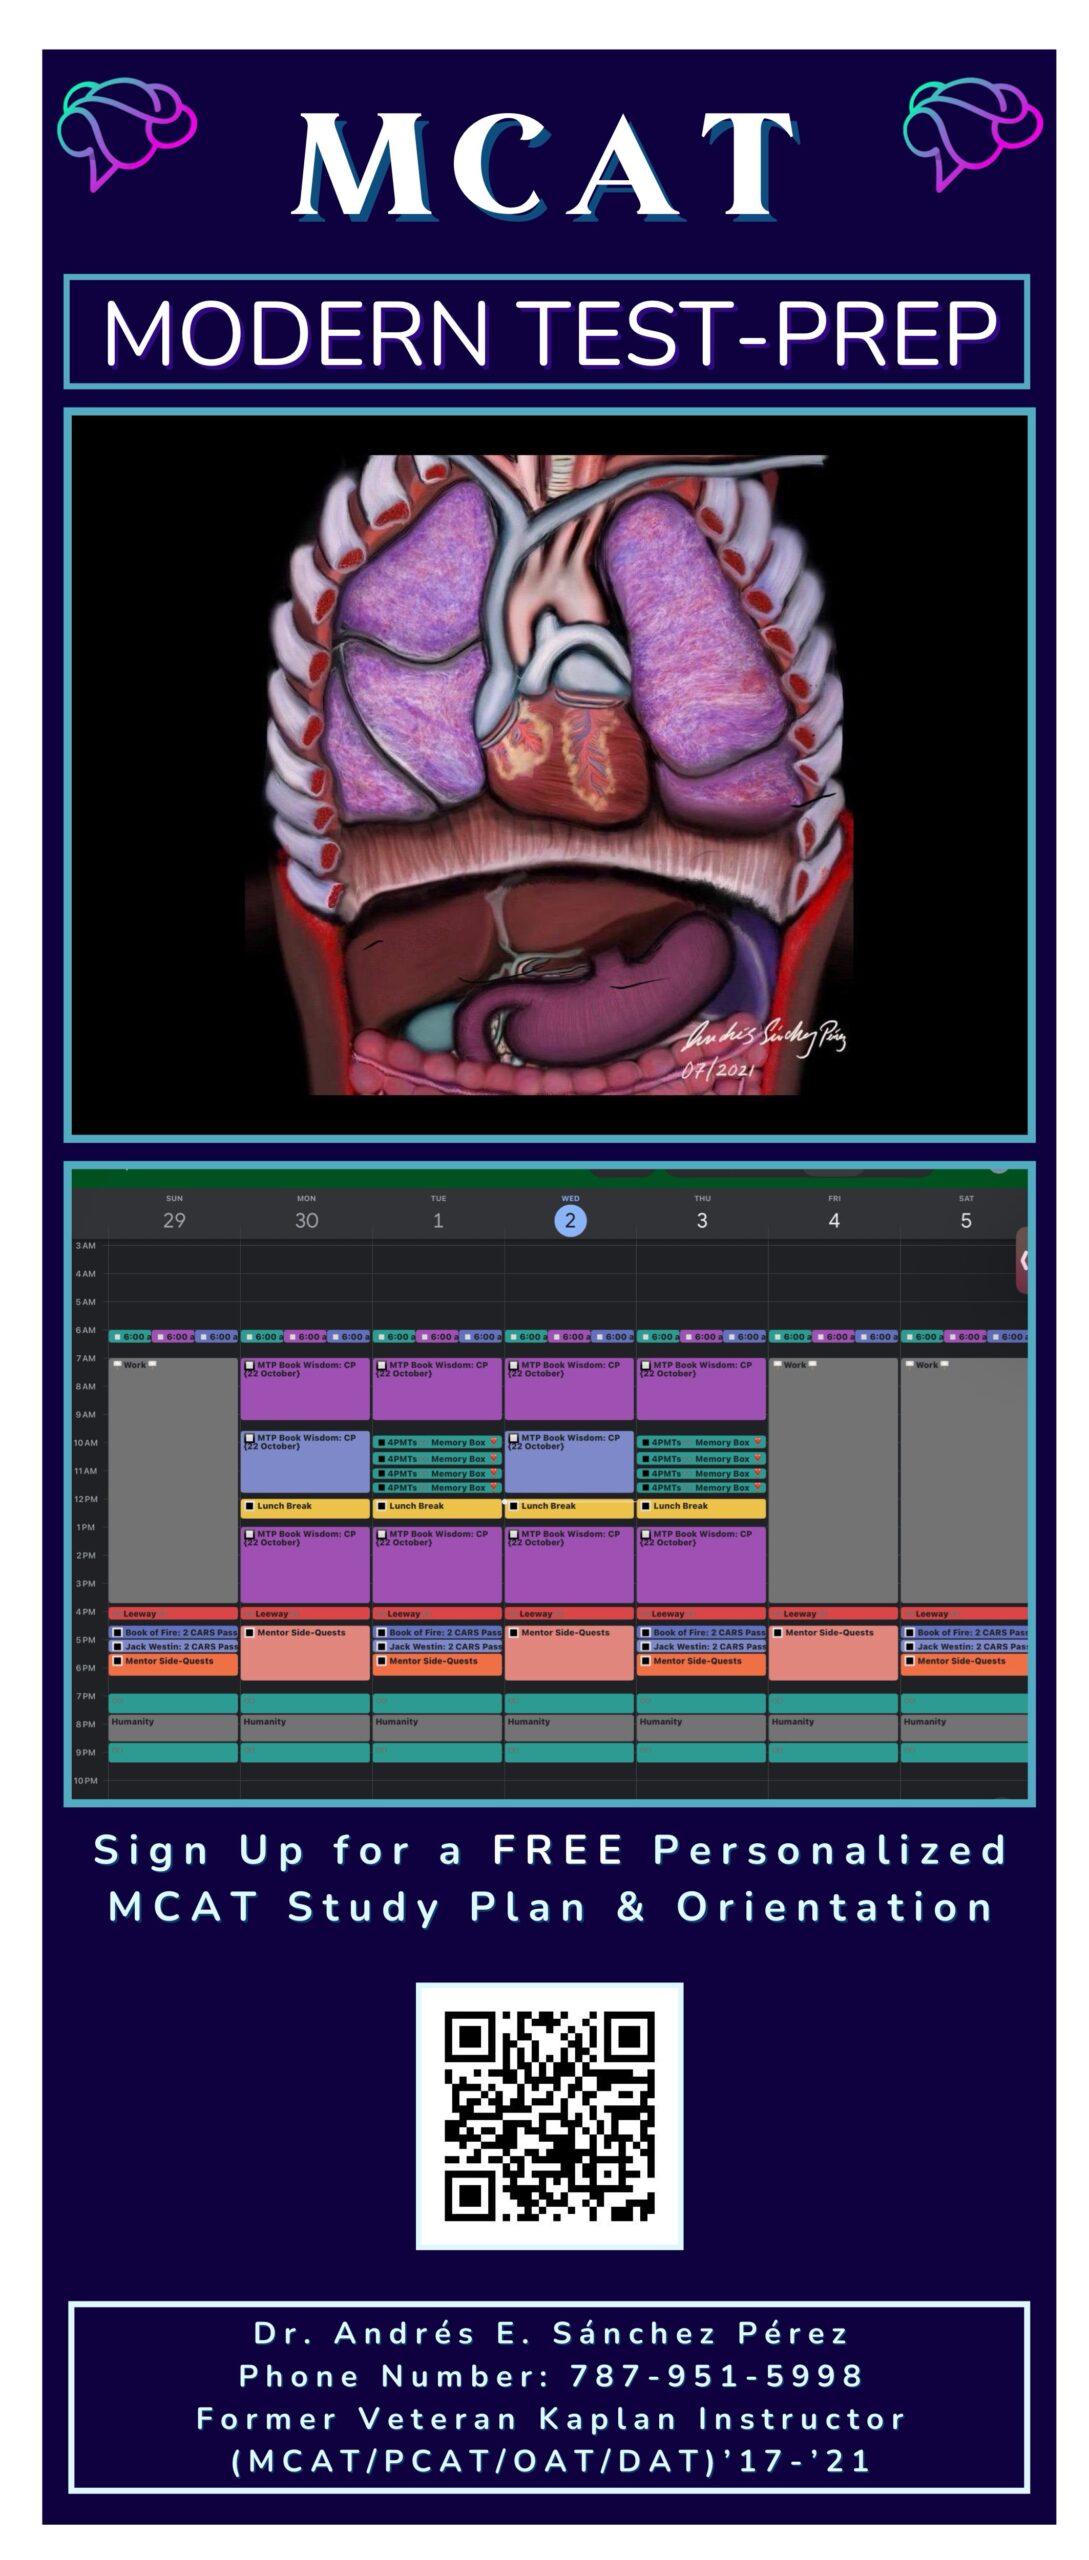Toggle Sunday's Book of Fire CARS checkbox
Screen dimensions: 1089x2560
click(x=117, y=1632)
